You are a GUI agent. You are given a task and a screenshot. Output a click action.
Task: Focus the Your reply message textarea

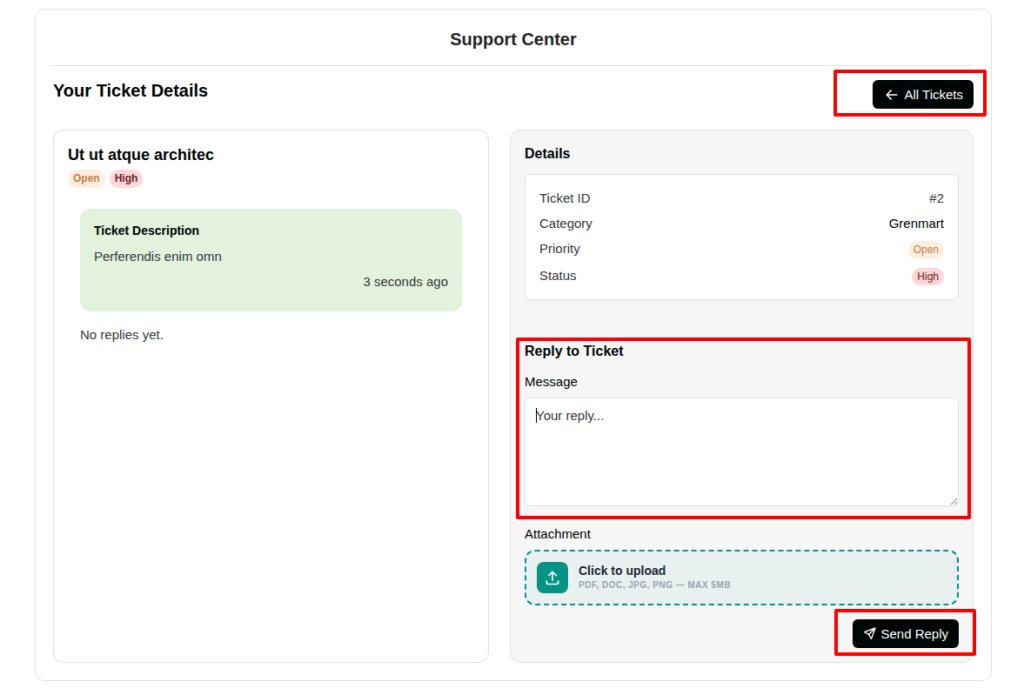pos(741,452)
